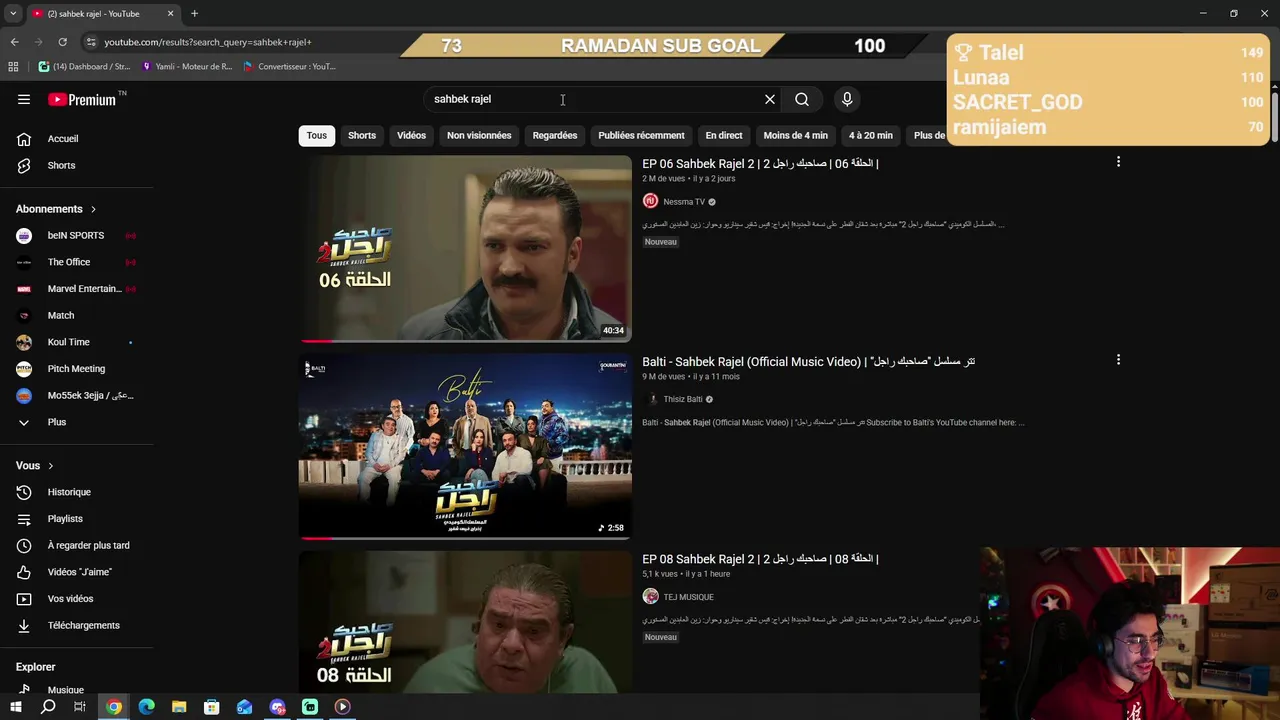Click the magnifier search button

(x=802, y=99)
